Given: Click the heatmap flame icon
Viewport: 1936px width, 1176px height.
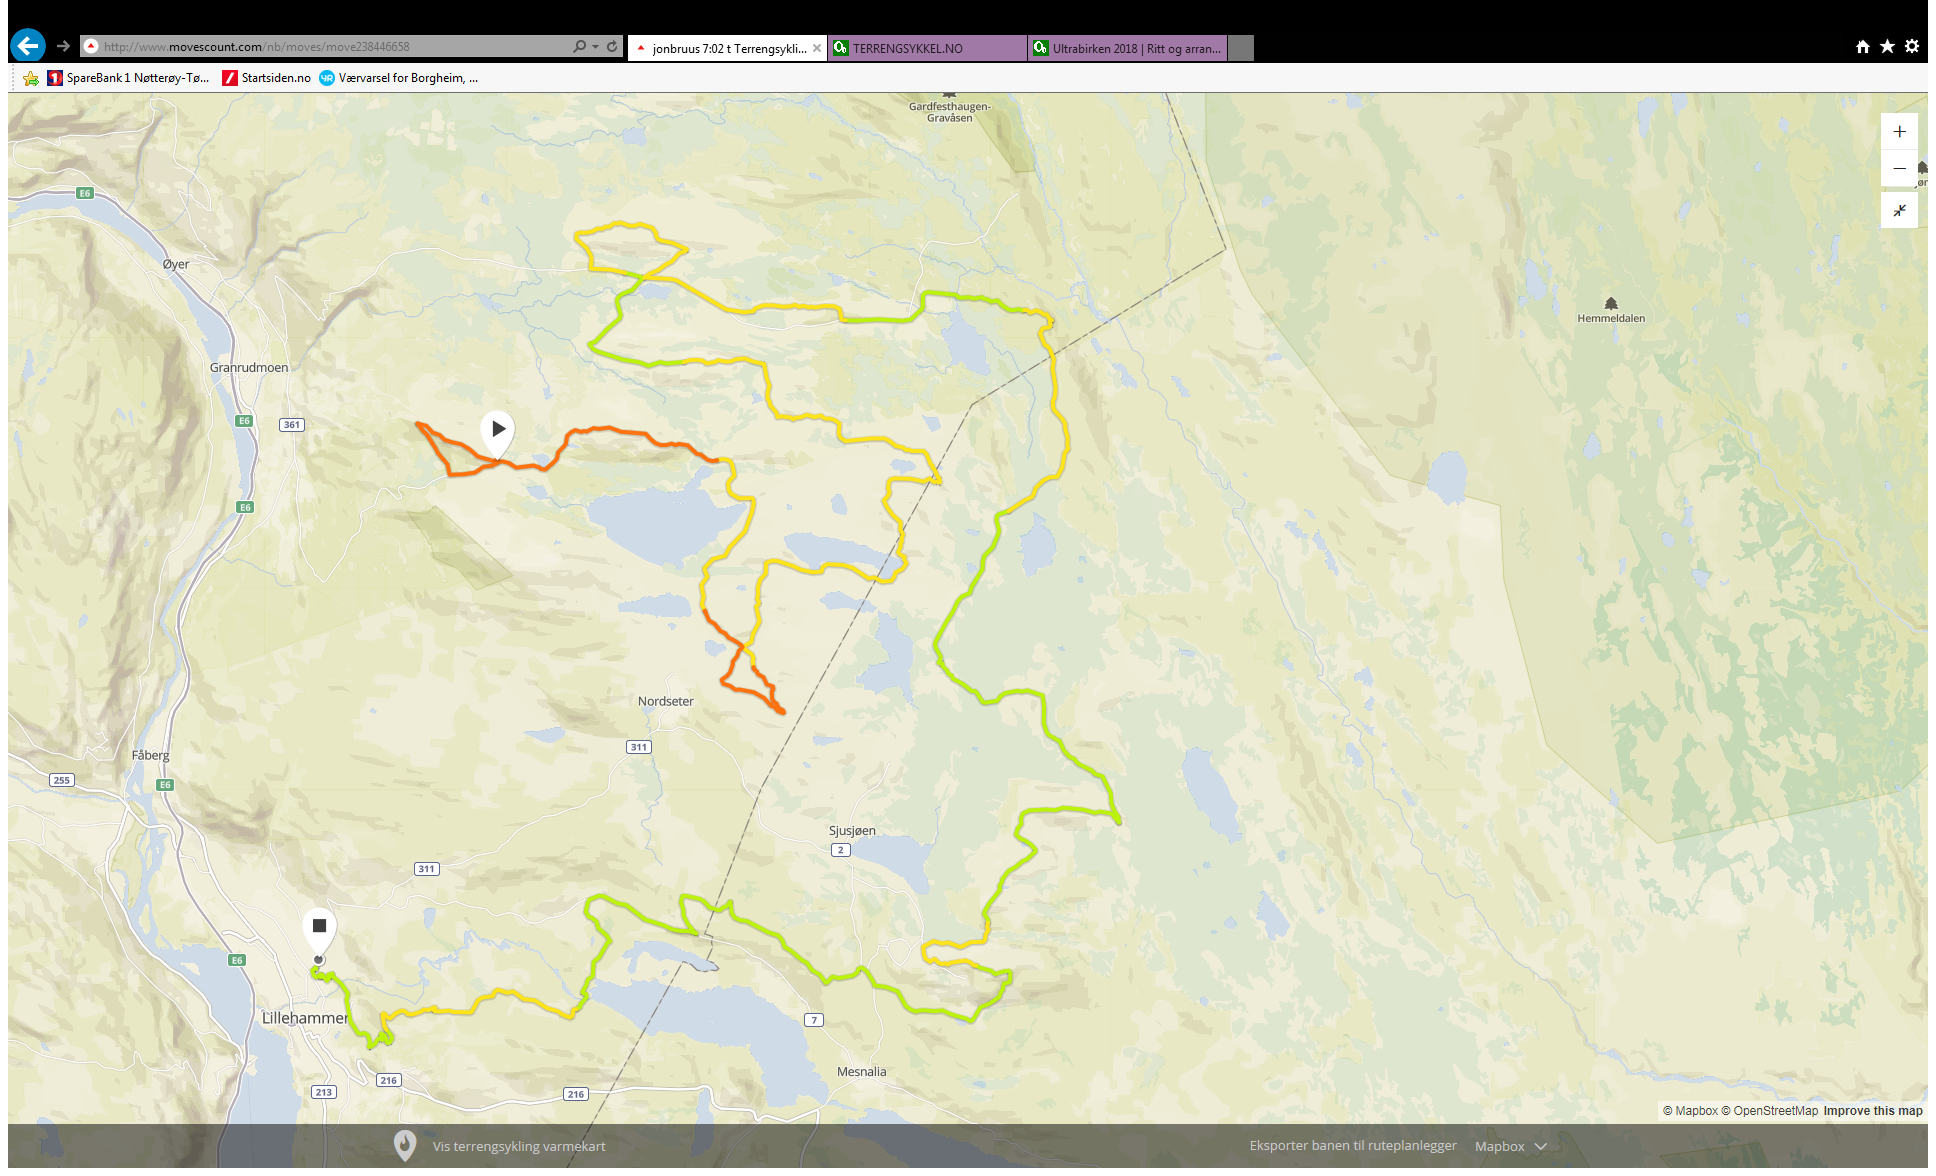Looking at the screenshot, I should (405, 1145).
